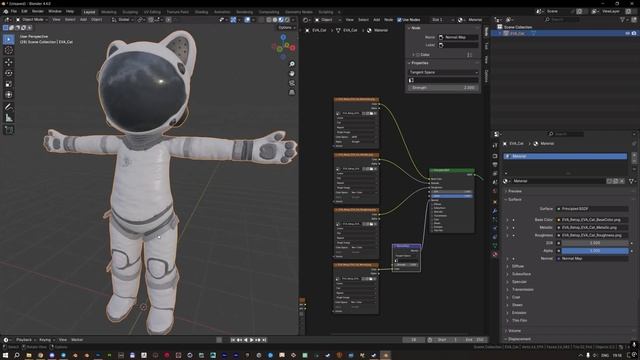Toggle snapping magnet in viewport header
The width and height of the screenshot is (640, 360).
tap(151, 20)
